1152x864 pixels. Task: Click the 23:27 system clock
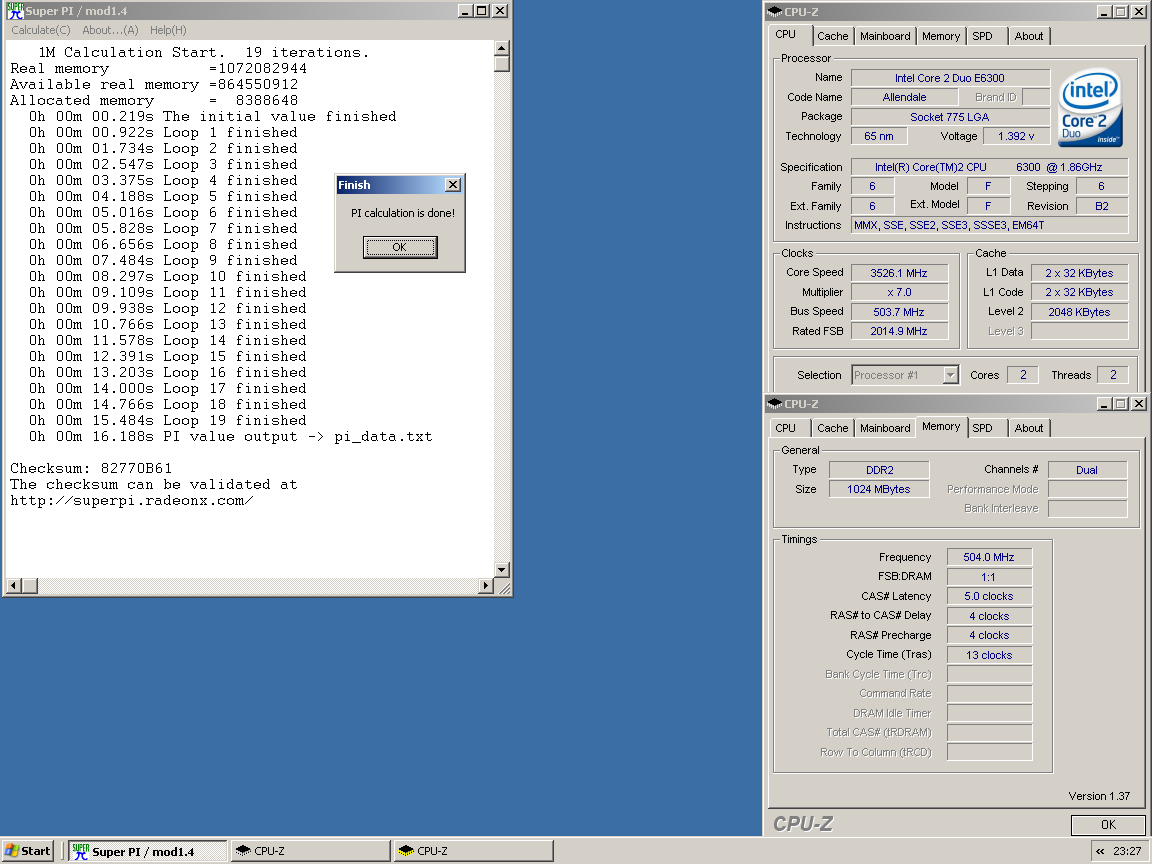[x=1127, y=852]
